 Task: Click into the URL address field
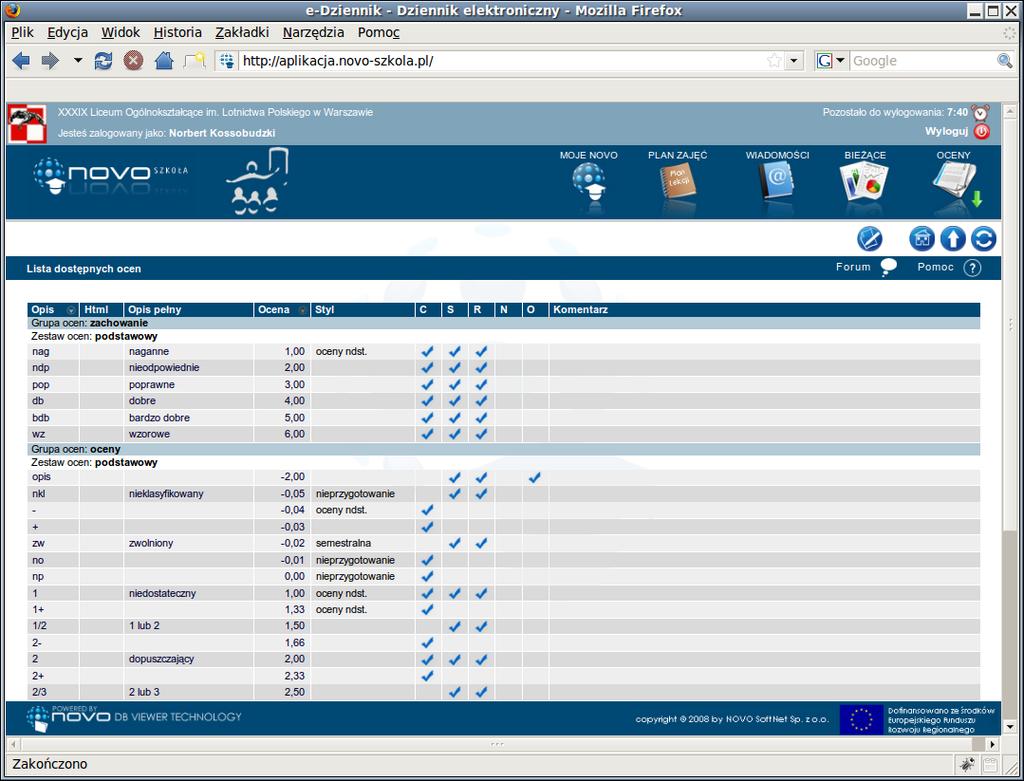coord(500,61)
